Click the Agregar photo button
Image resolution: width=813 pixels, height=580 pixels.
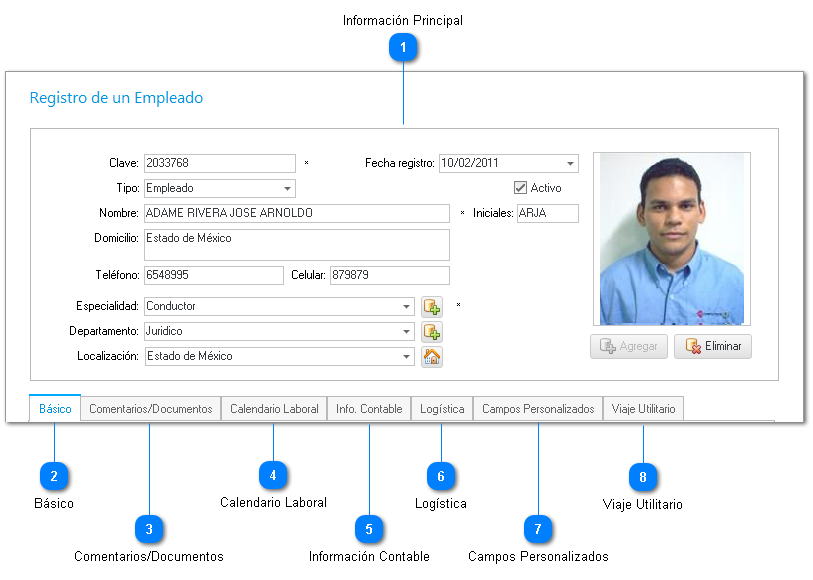[629, 347]
